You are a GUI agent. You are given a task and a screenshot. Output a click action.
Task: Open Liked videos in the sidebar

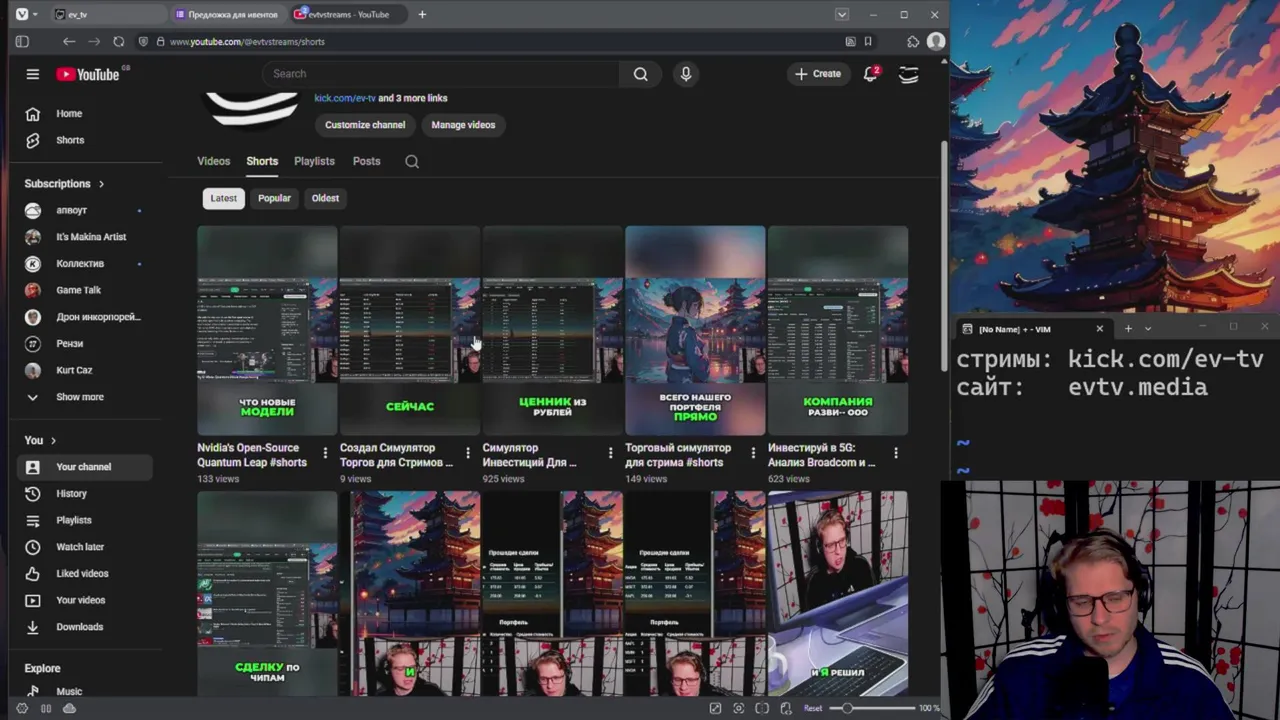tap(84, 573)
